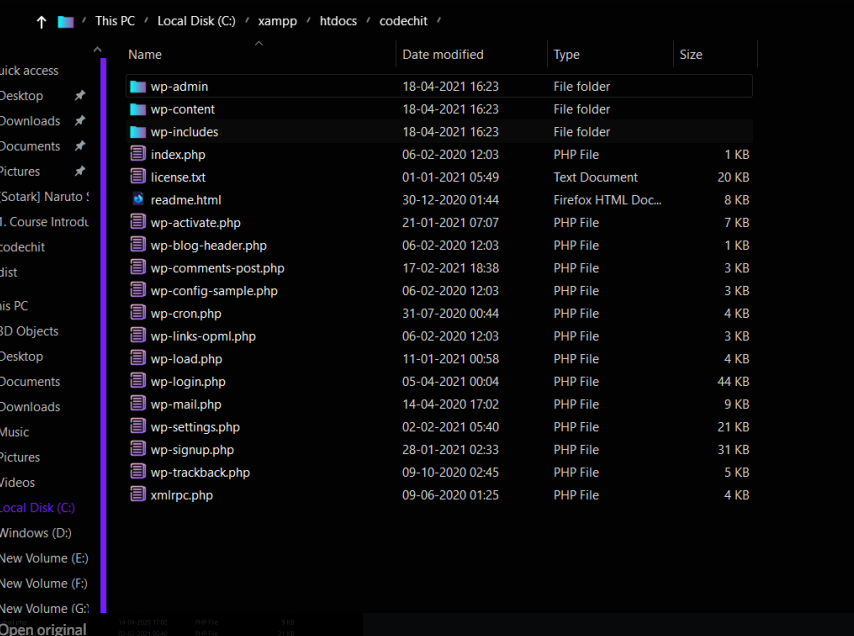Click the pin icon beside quick-access Pictures
854x636 pixels.
(80, 172)
